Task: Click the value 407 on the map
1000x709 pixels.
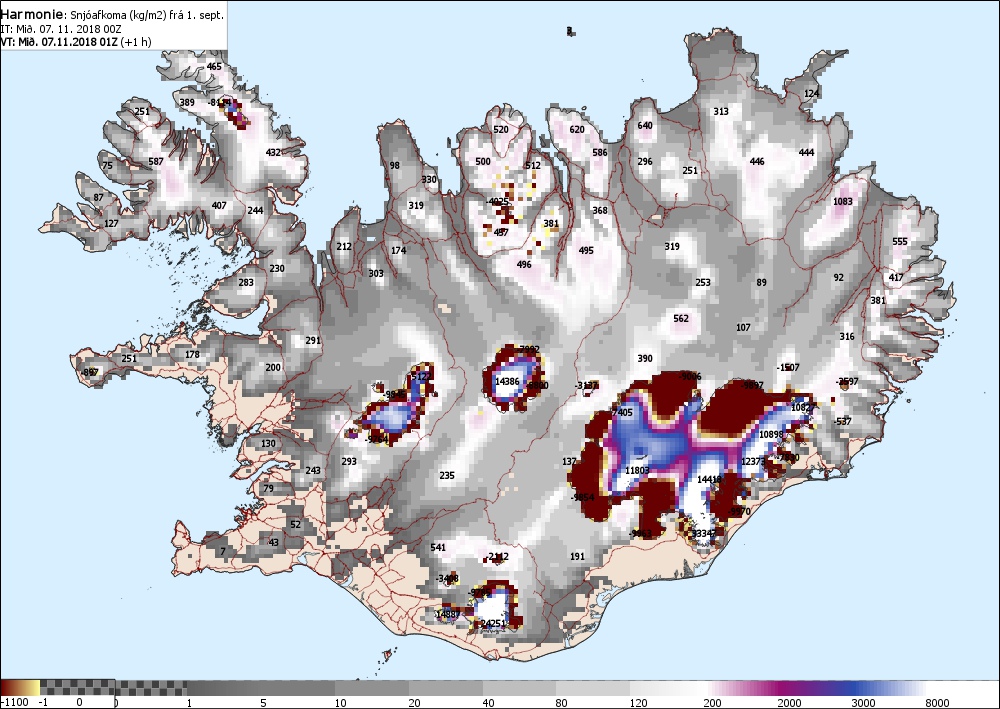Action: point(219,205)
